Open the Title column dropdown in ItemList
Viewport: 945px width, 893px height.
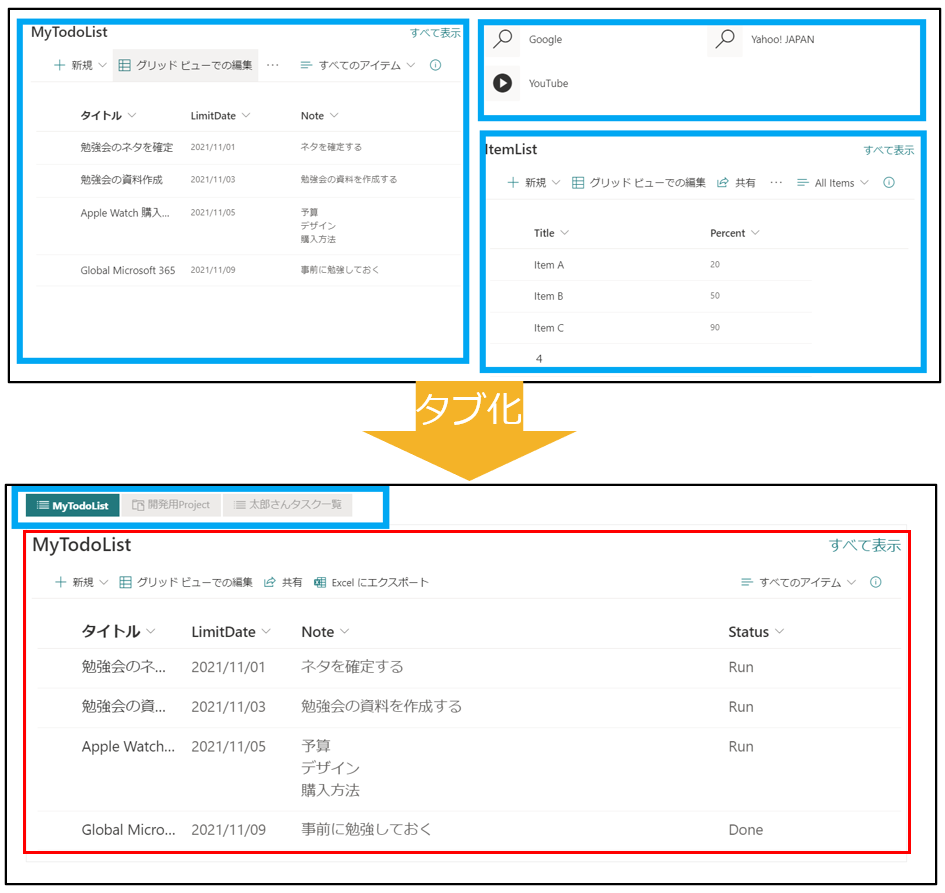pos(565,233)
